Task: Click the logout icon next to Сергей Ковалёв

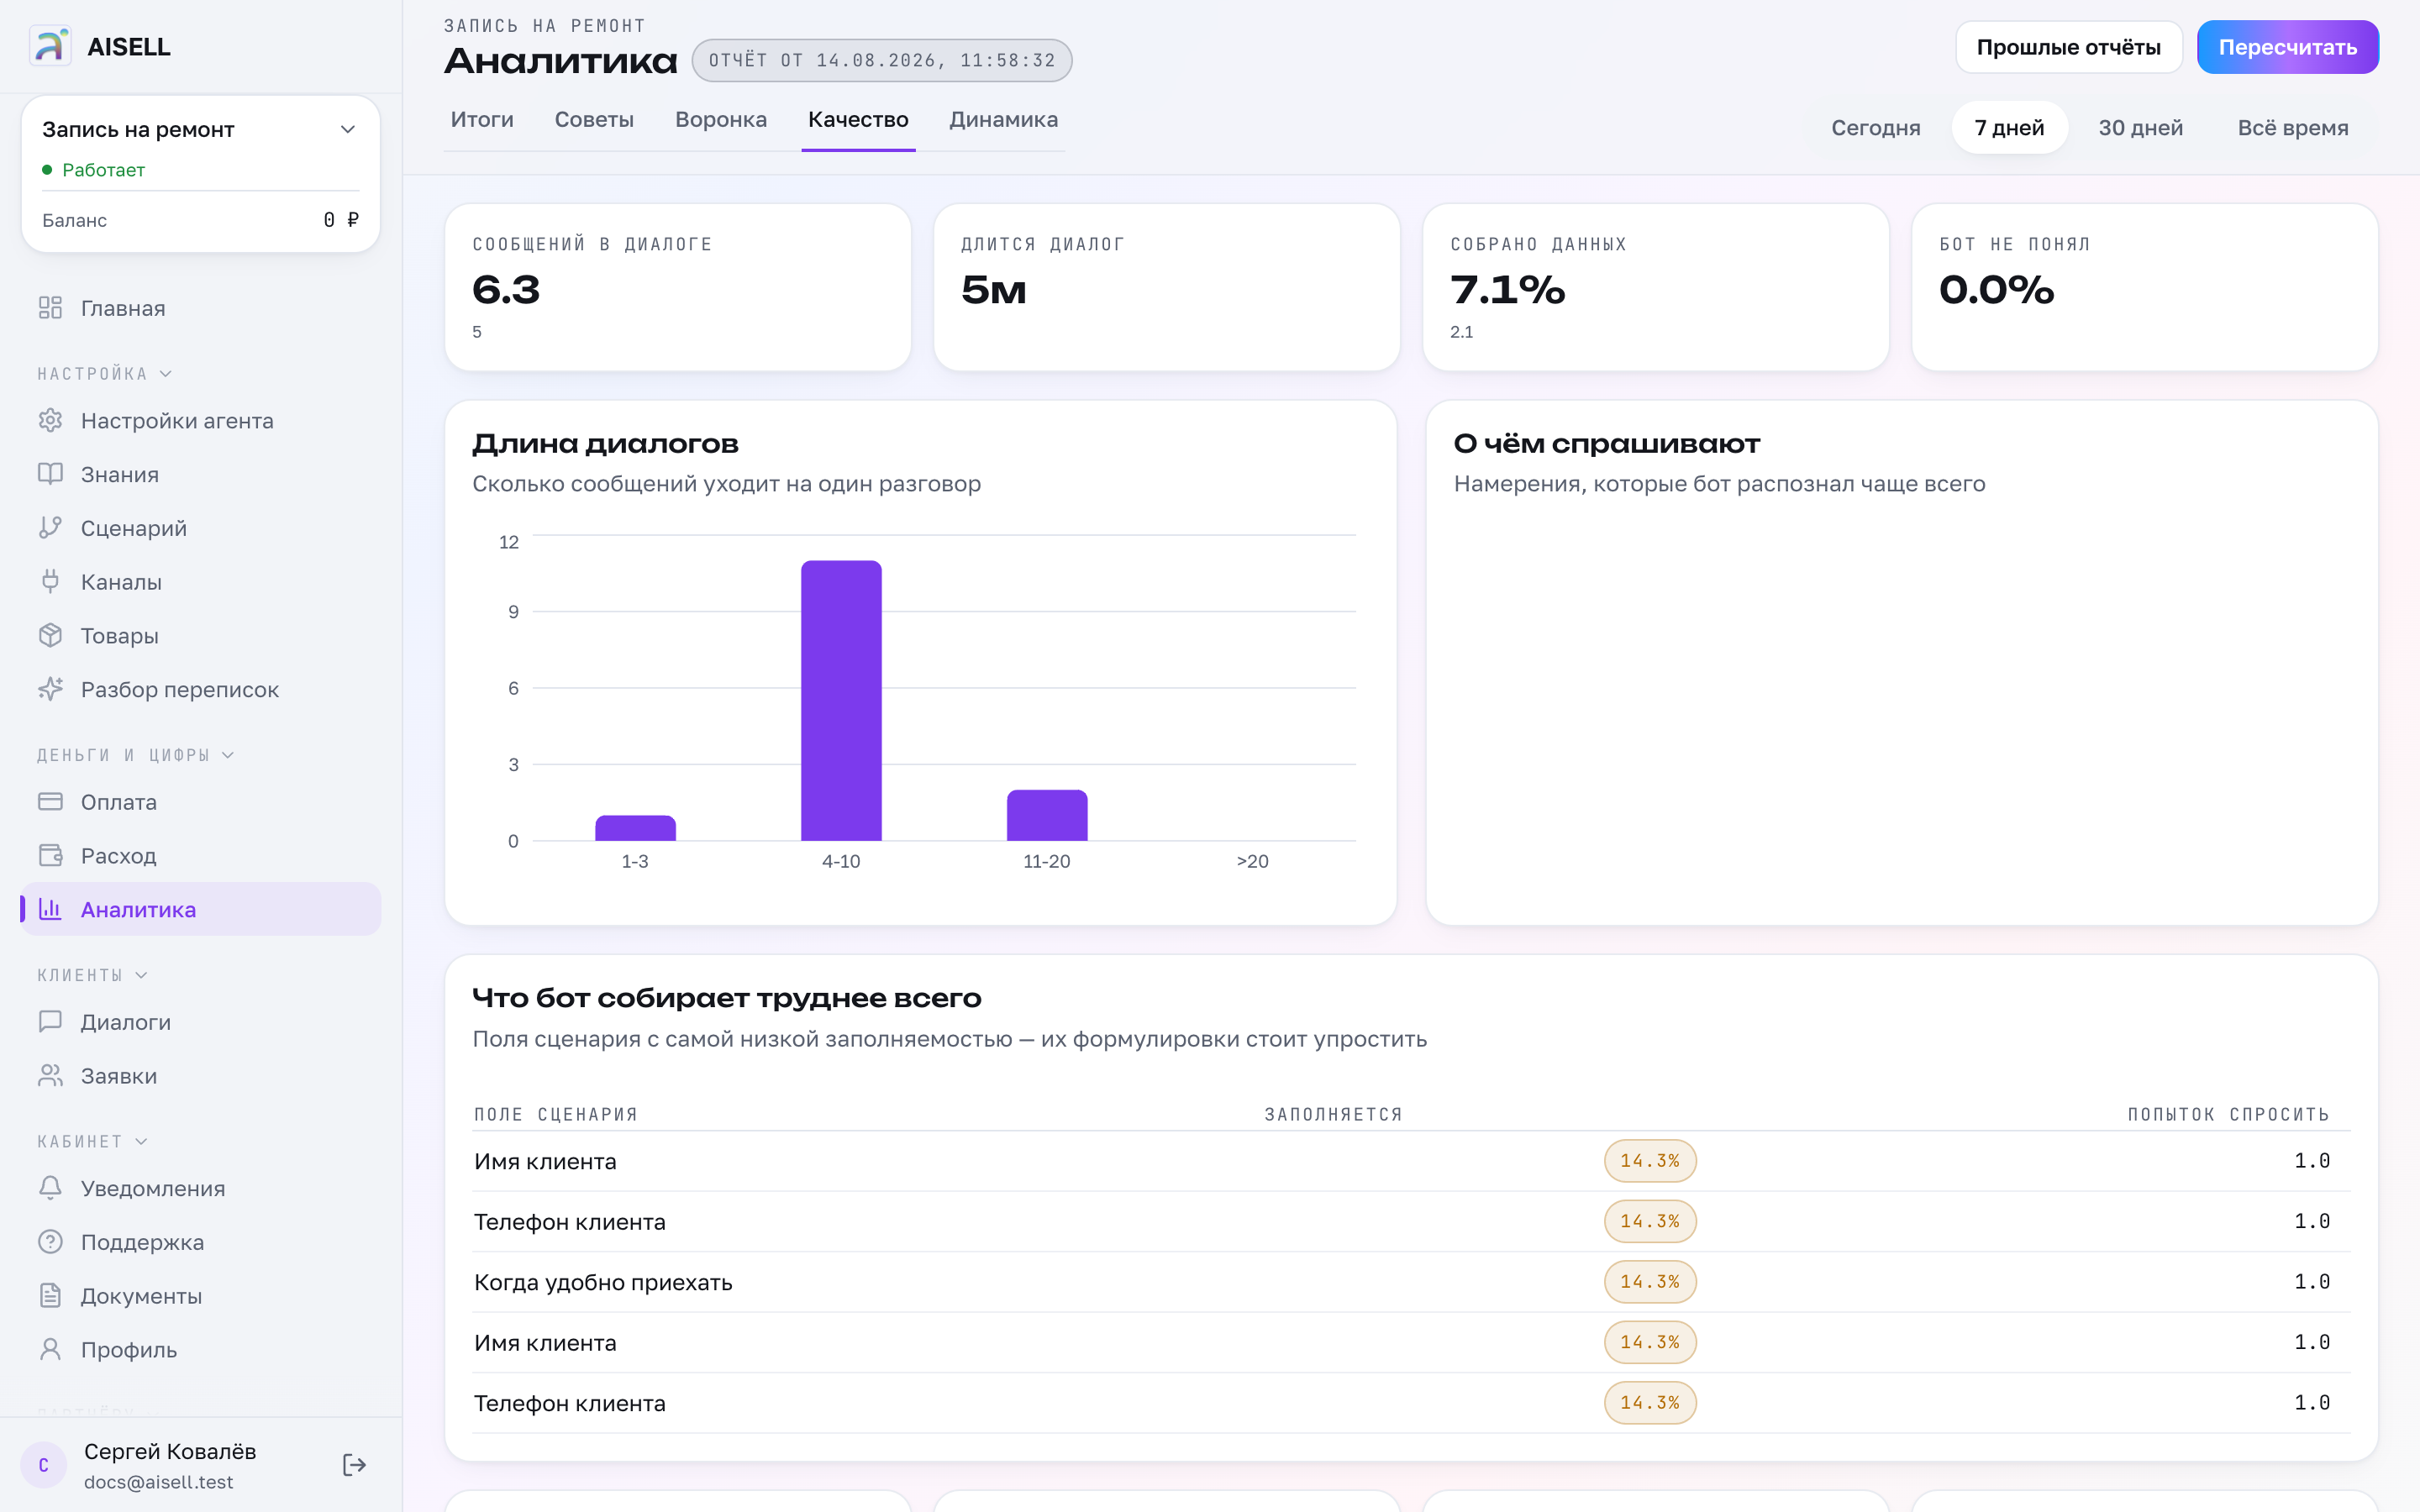Action: pos(354,1465)
